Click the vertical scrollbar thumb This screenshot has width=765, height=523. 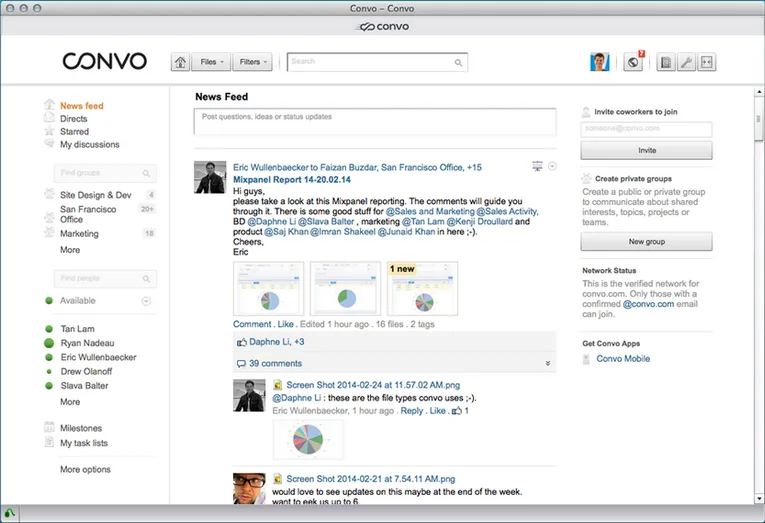(x=758, y=119)
